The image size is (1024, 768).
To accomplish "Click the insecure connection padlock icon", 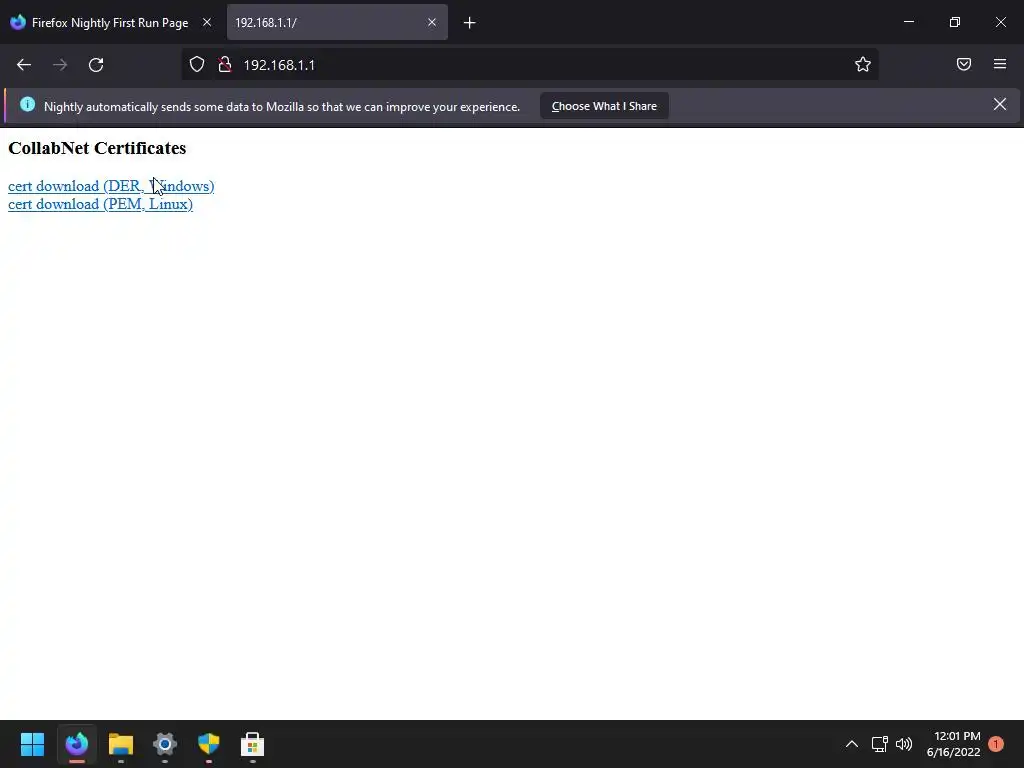I will (x=225, y=65).
